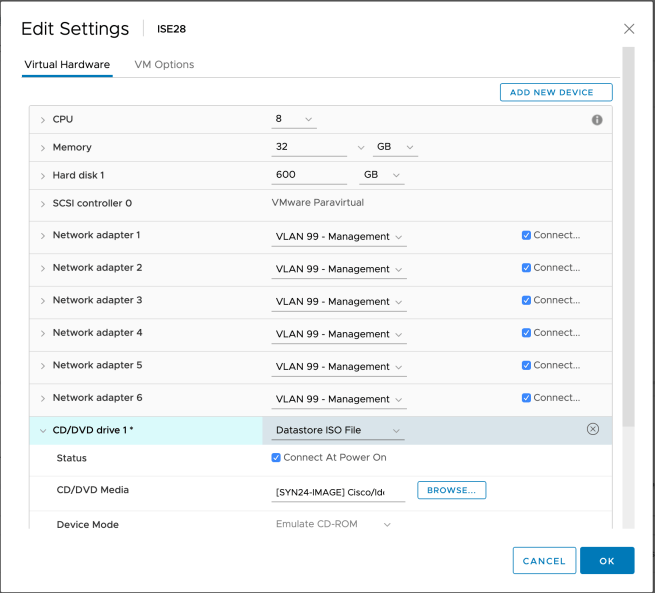Uncheck Connect for Network adapter 4
This screenshot has width=655, height=593.
pos(526,333)
